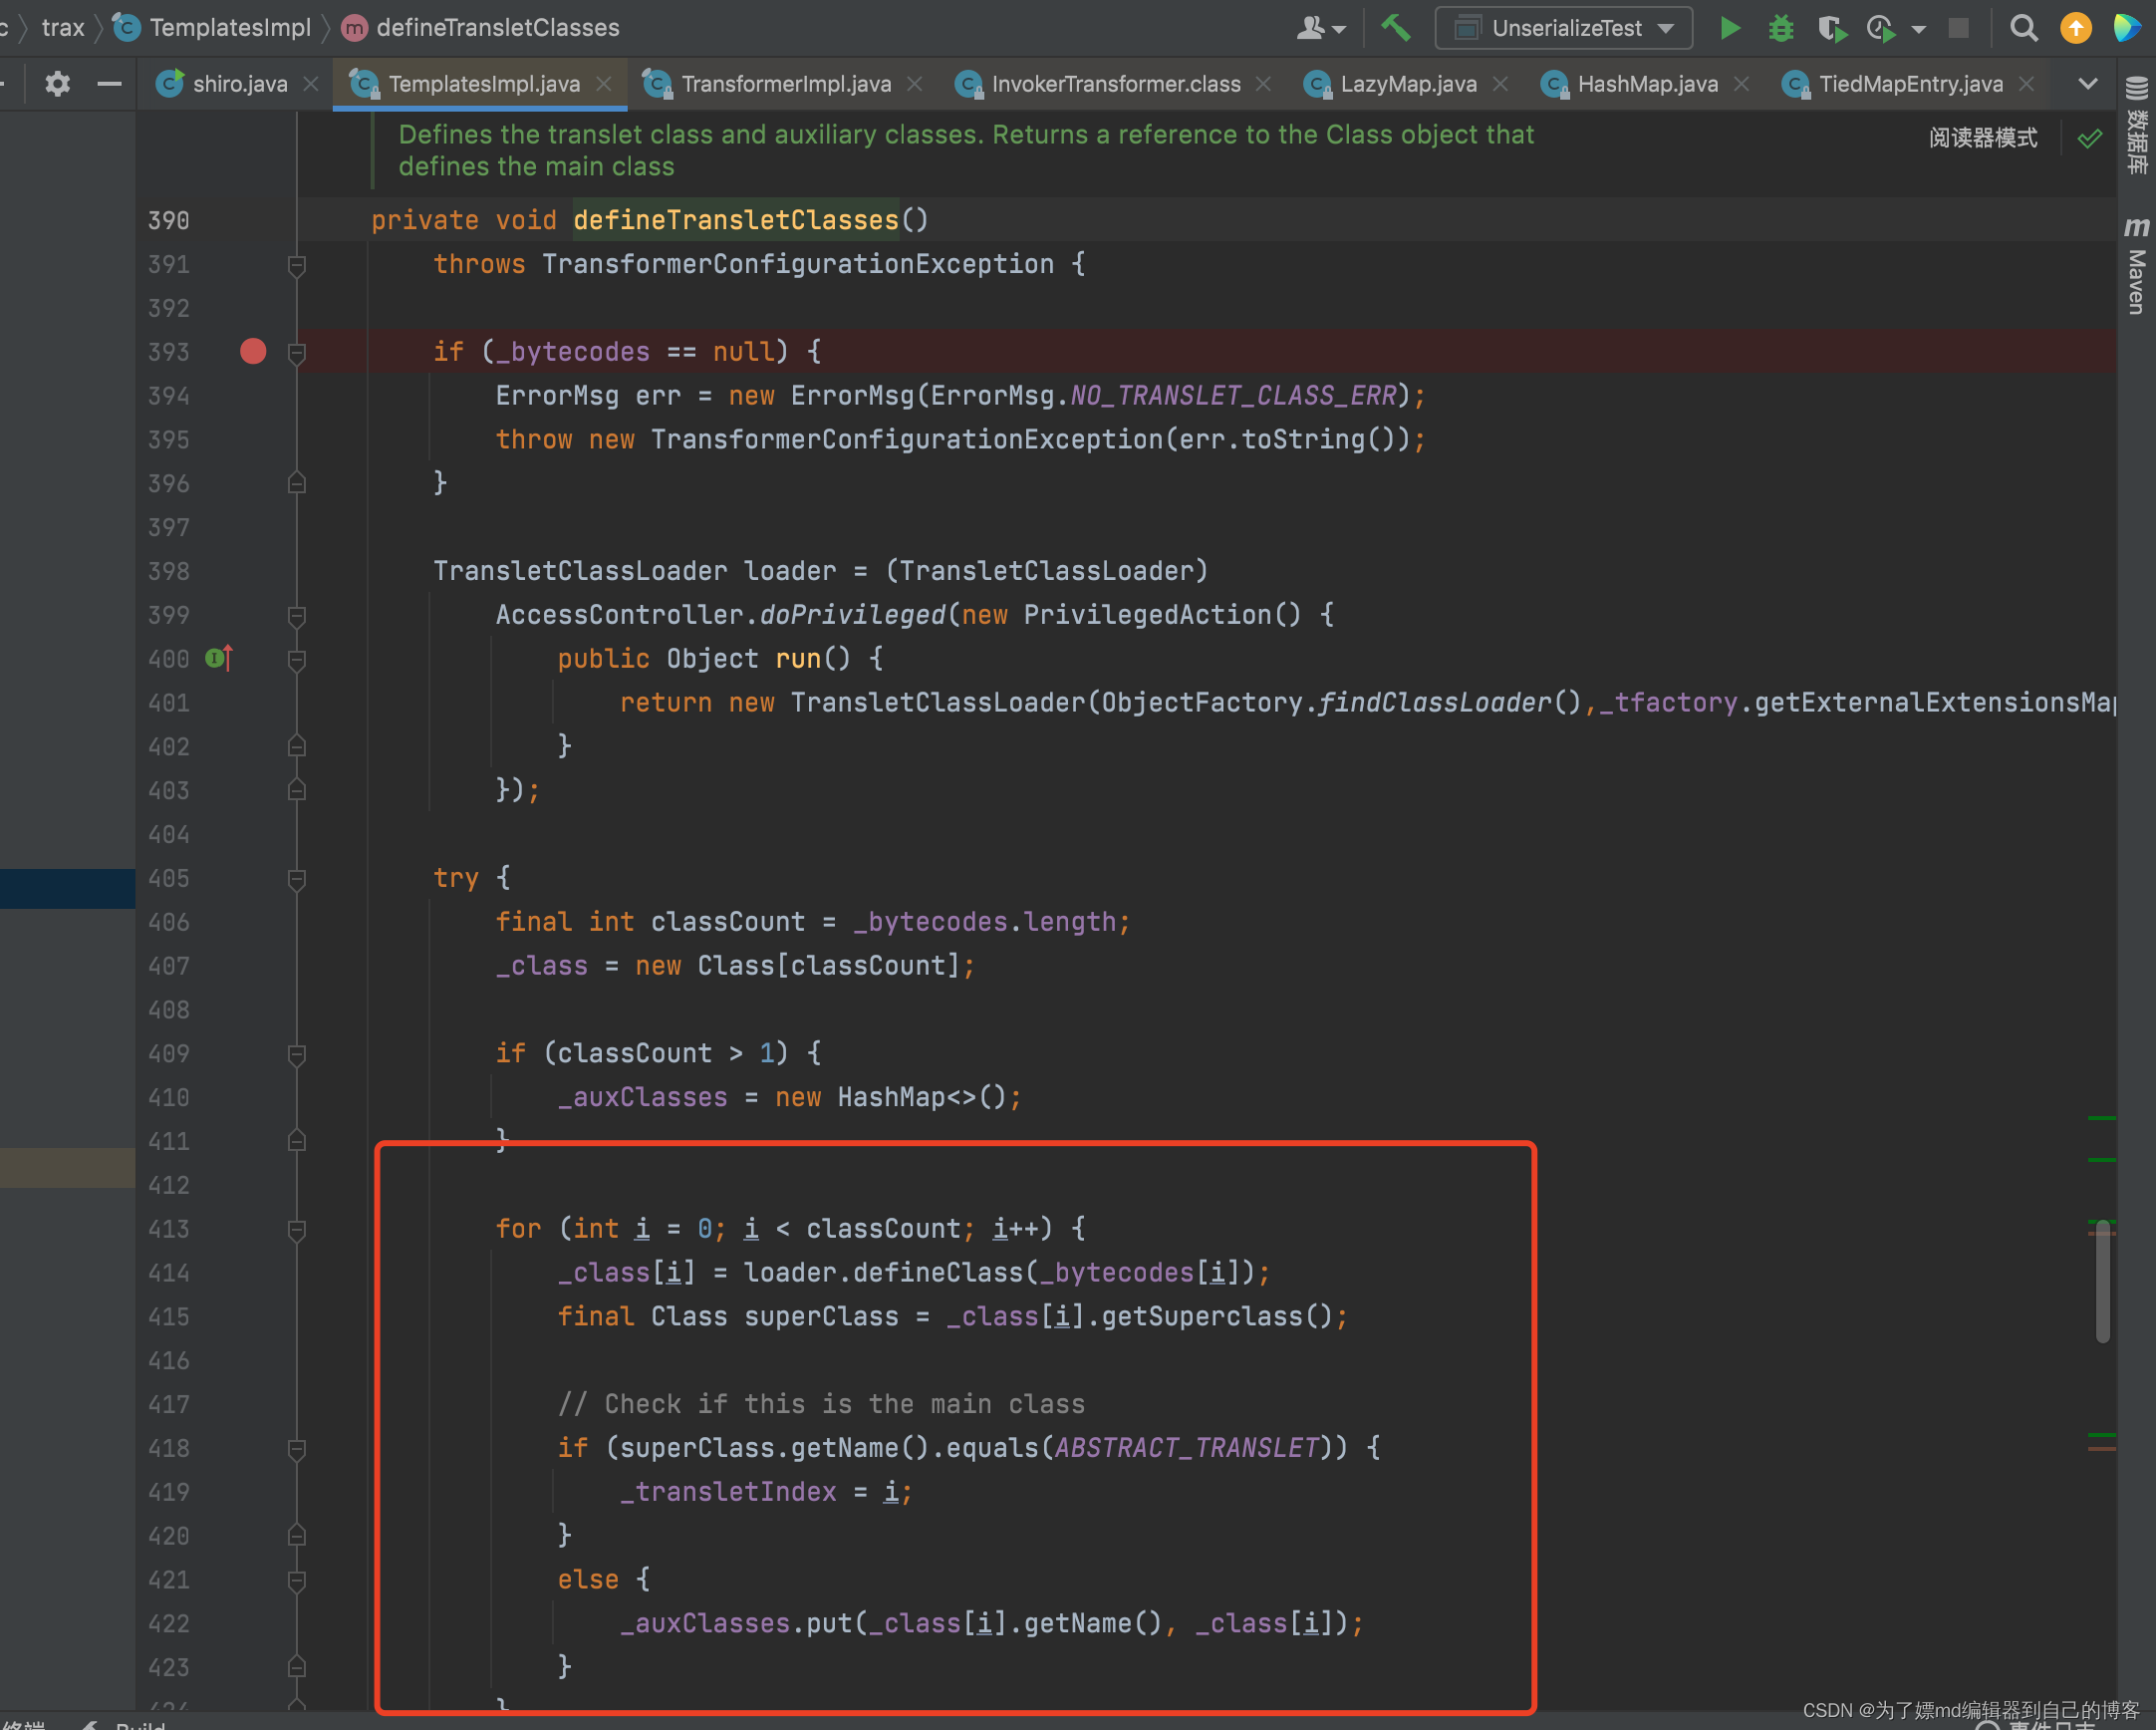Collapse the for loop fold at line 413
Screen dimensions: 2156x1730
(296, 1229)
